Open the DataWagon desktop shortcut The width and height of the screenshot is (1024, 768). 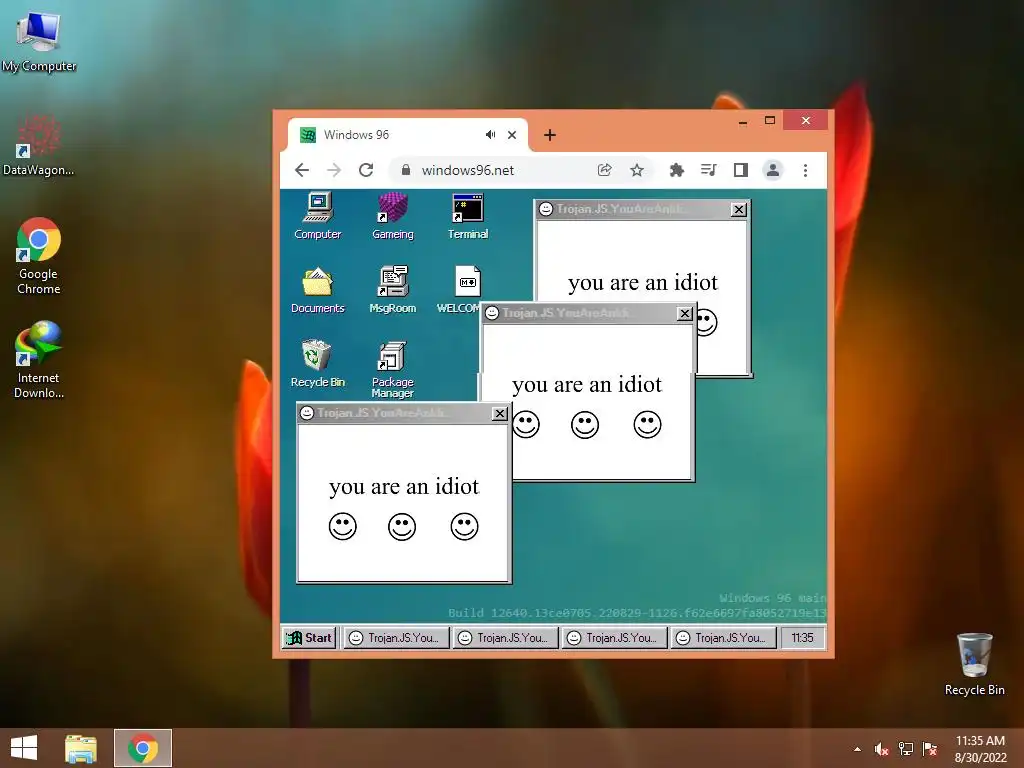(39, 145)
